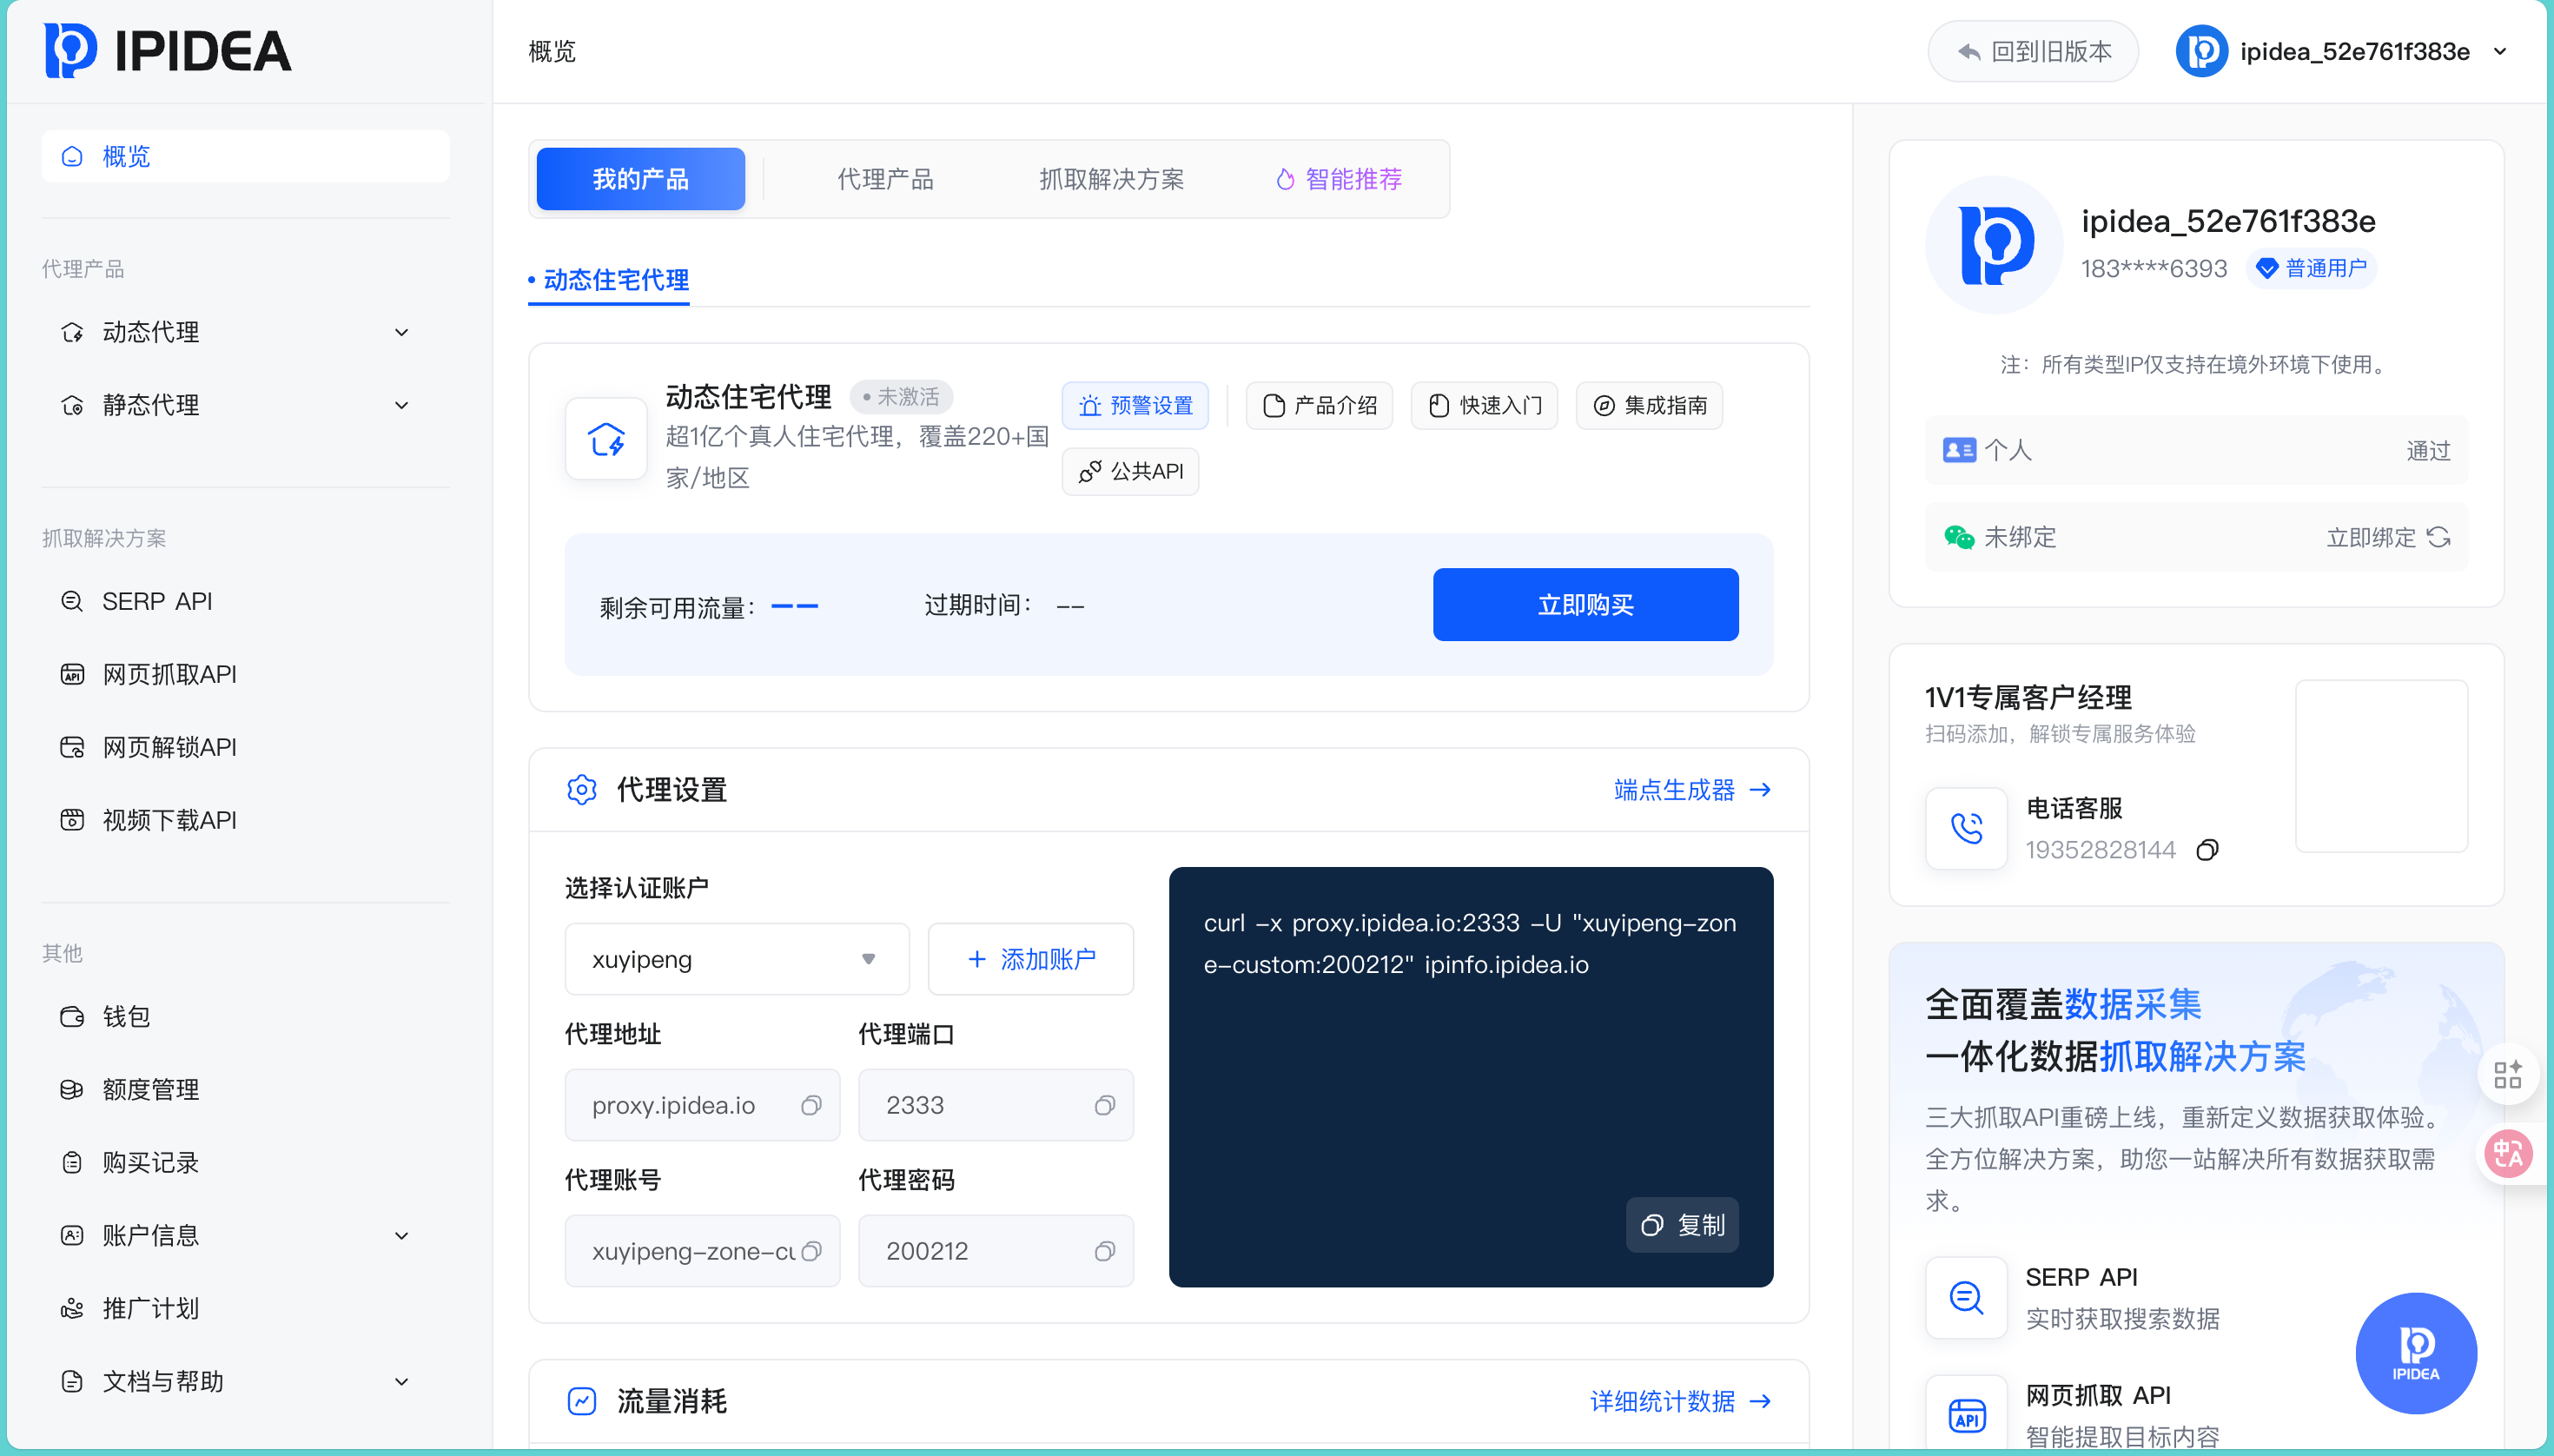Click the WeChat refresh binding icon
2554x1456 pixels.
[2439, 537]
